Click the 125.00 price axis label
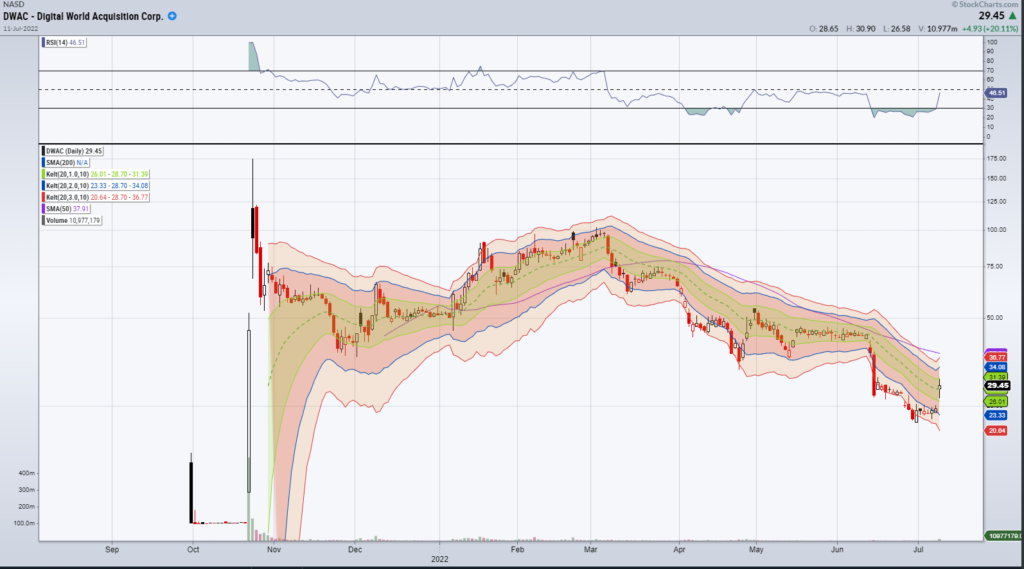The width and height of the screenshot is (1024, 569). tap(997, 201)
